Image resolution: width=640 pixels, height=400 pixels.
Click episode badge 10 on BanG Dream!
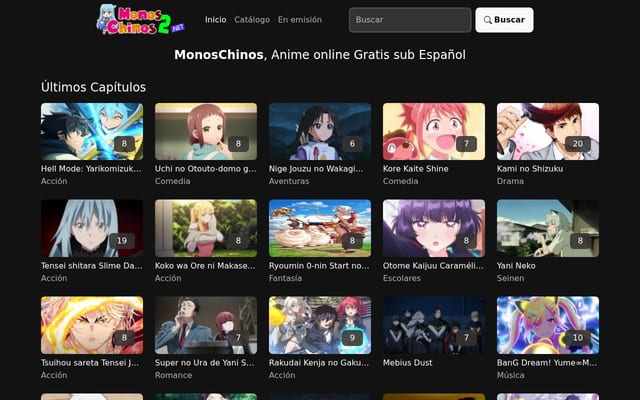pyautogui.click(x=578, y=338)
